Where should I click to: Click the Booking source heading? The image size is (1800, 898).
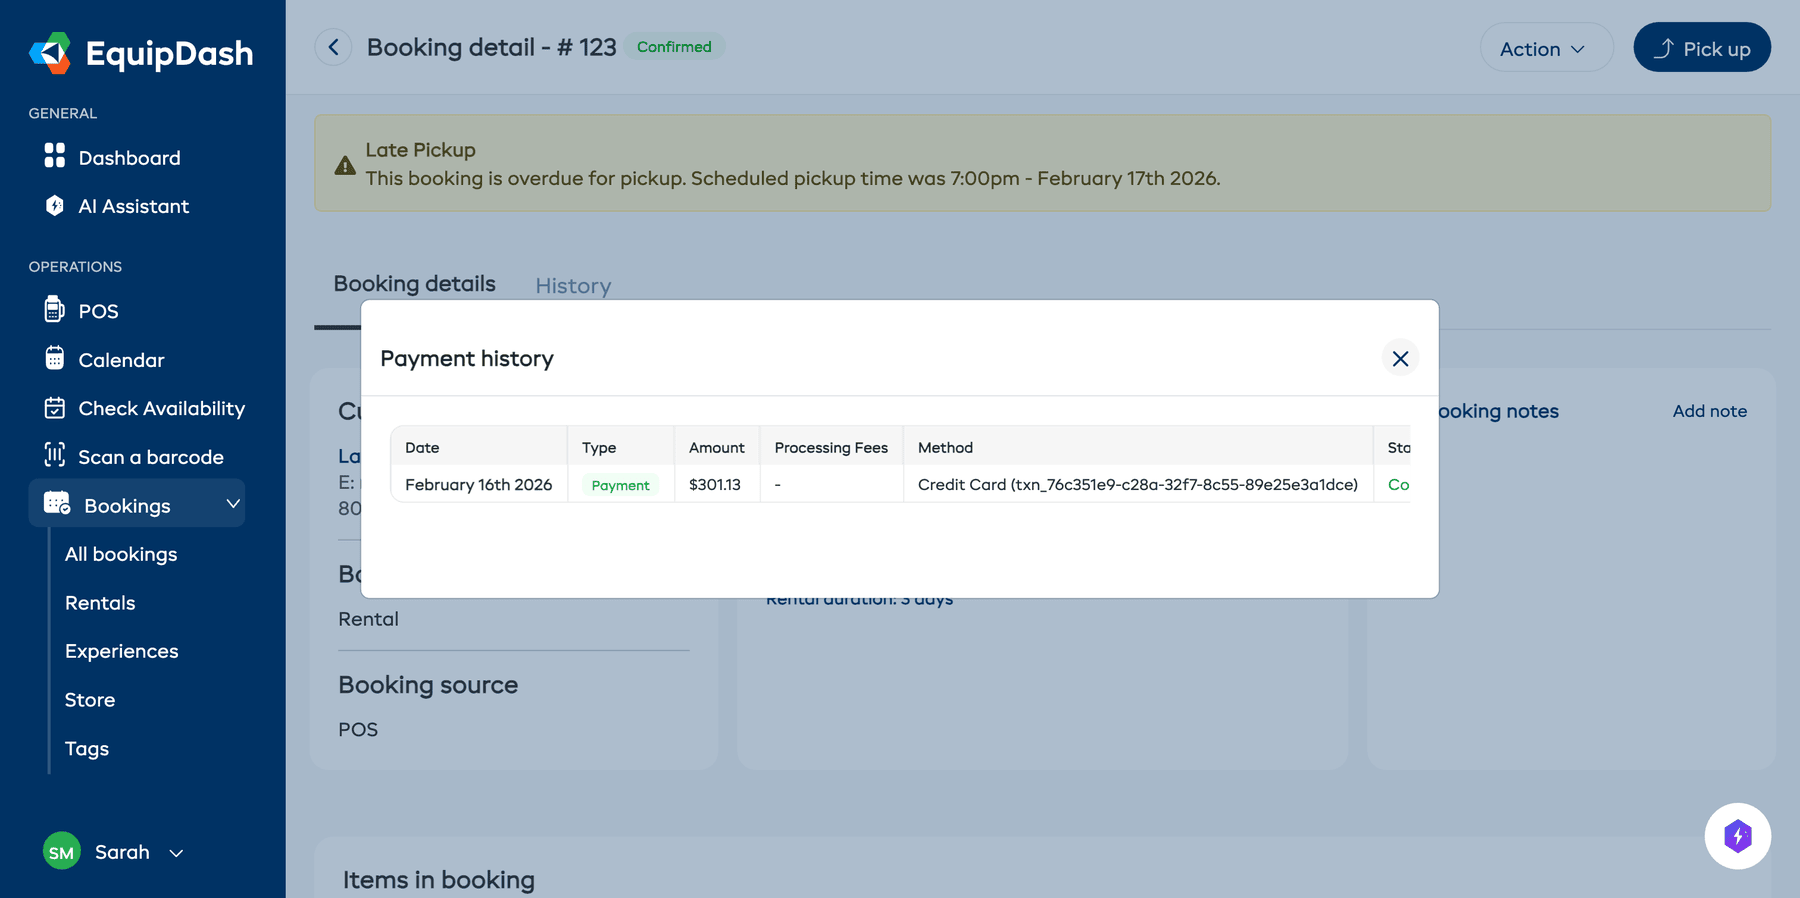click(428, 685)
